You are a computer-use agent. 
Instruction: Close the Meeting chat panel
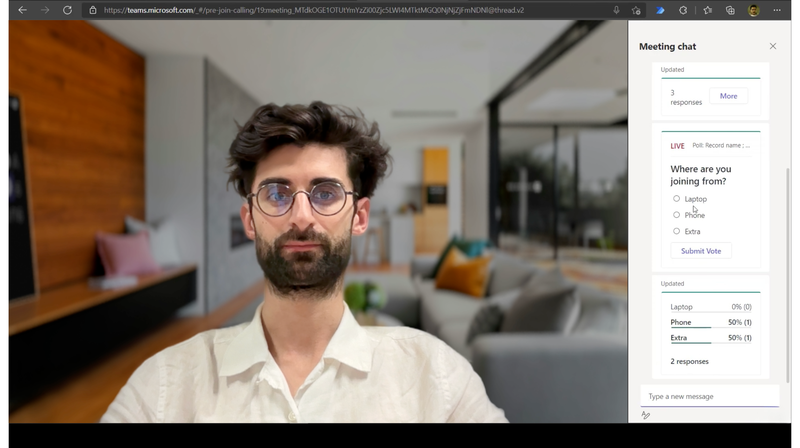point(773,46)
